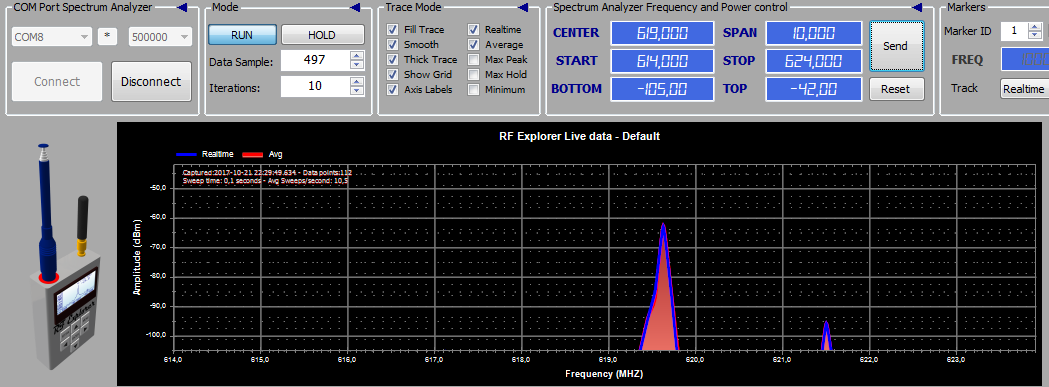Collapse the Mode panel using blue arrow

point(355,7)
